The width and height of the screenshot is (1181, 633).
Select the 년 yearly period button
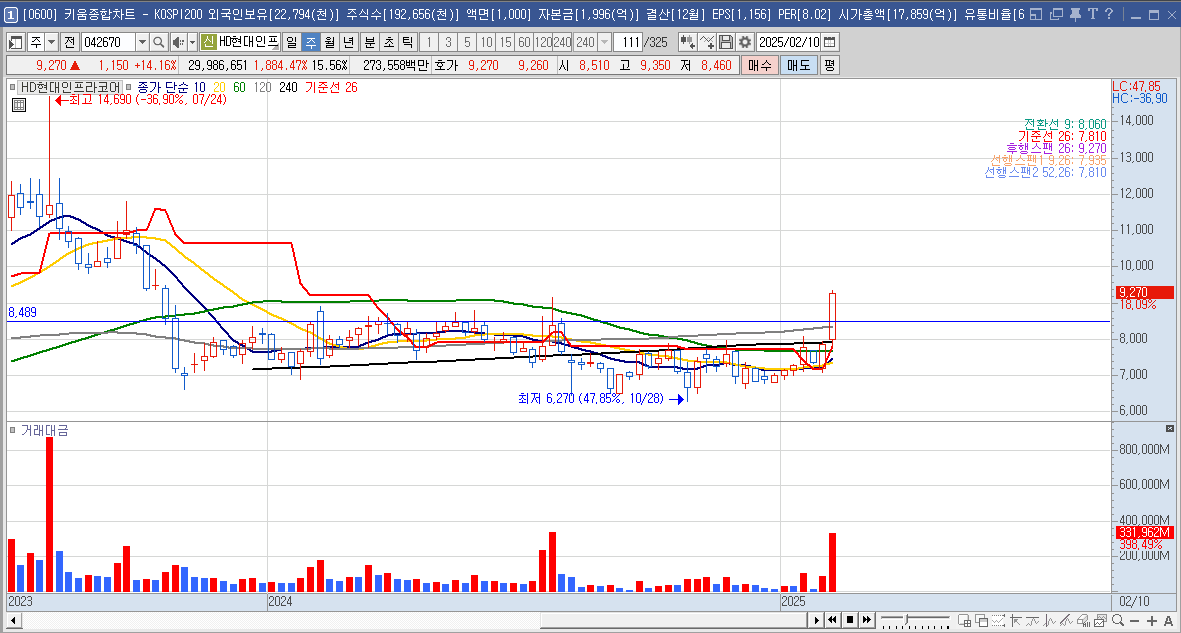(x=347, y=42)
